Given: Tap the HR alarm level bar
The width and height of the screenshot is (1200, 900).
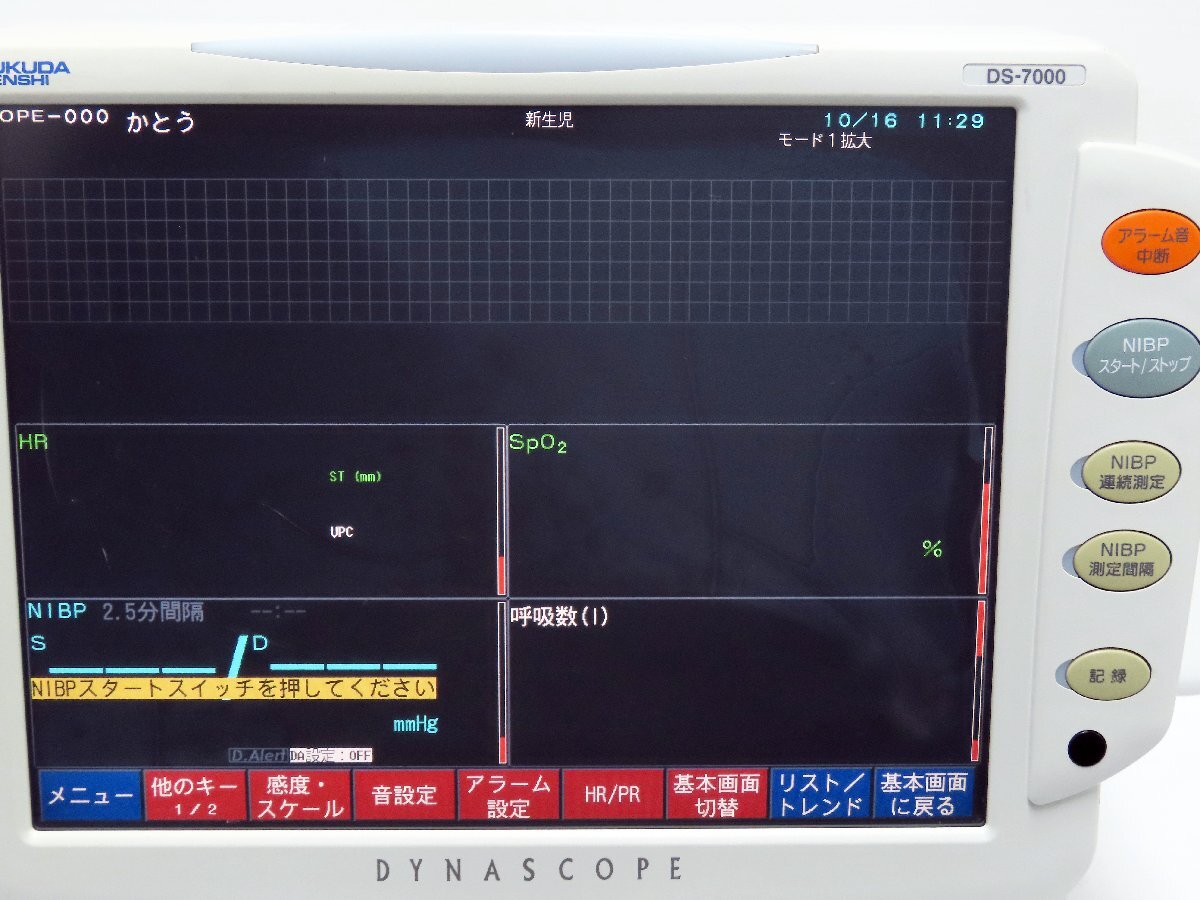Looking at the screenshot, I should 501,511.
